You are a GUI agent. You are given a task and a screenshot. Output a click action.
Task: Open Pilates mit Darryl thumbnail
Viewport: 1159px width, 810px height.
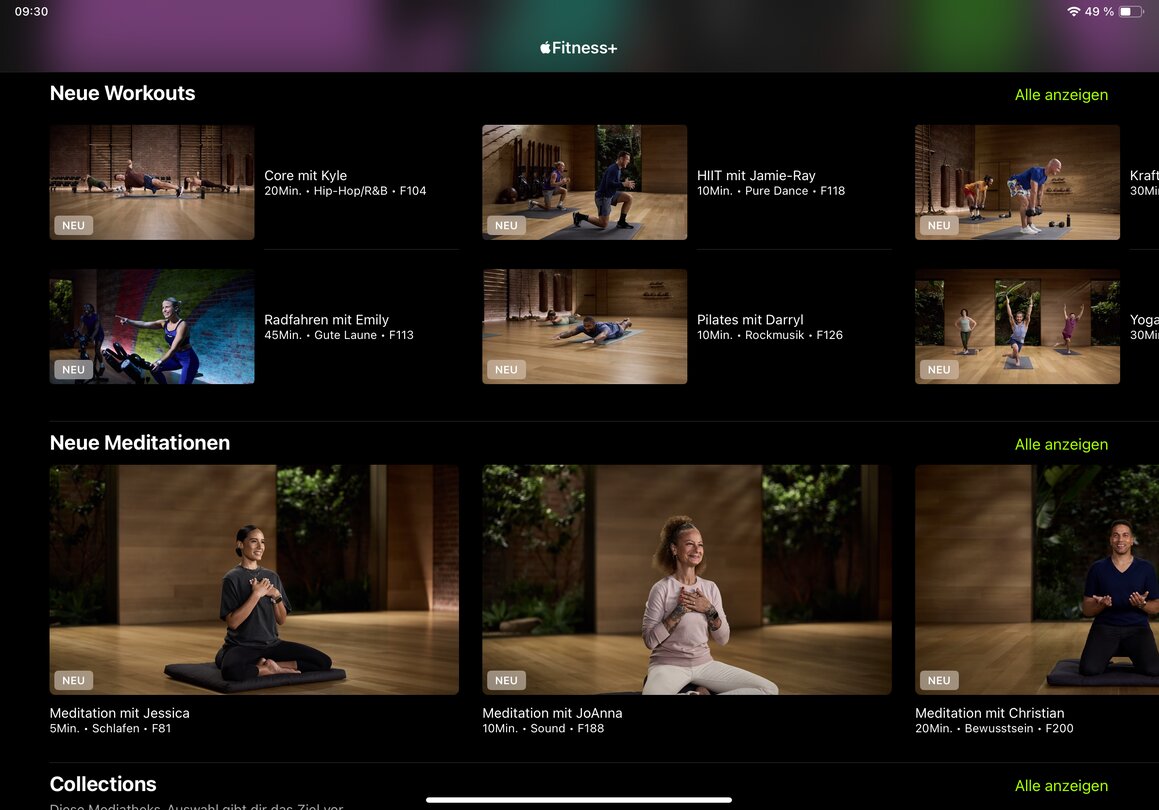tap(584, 326)
